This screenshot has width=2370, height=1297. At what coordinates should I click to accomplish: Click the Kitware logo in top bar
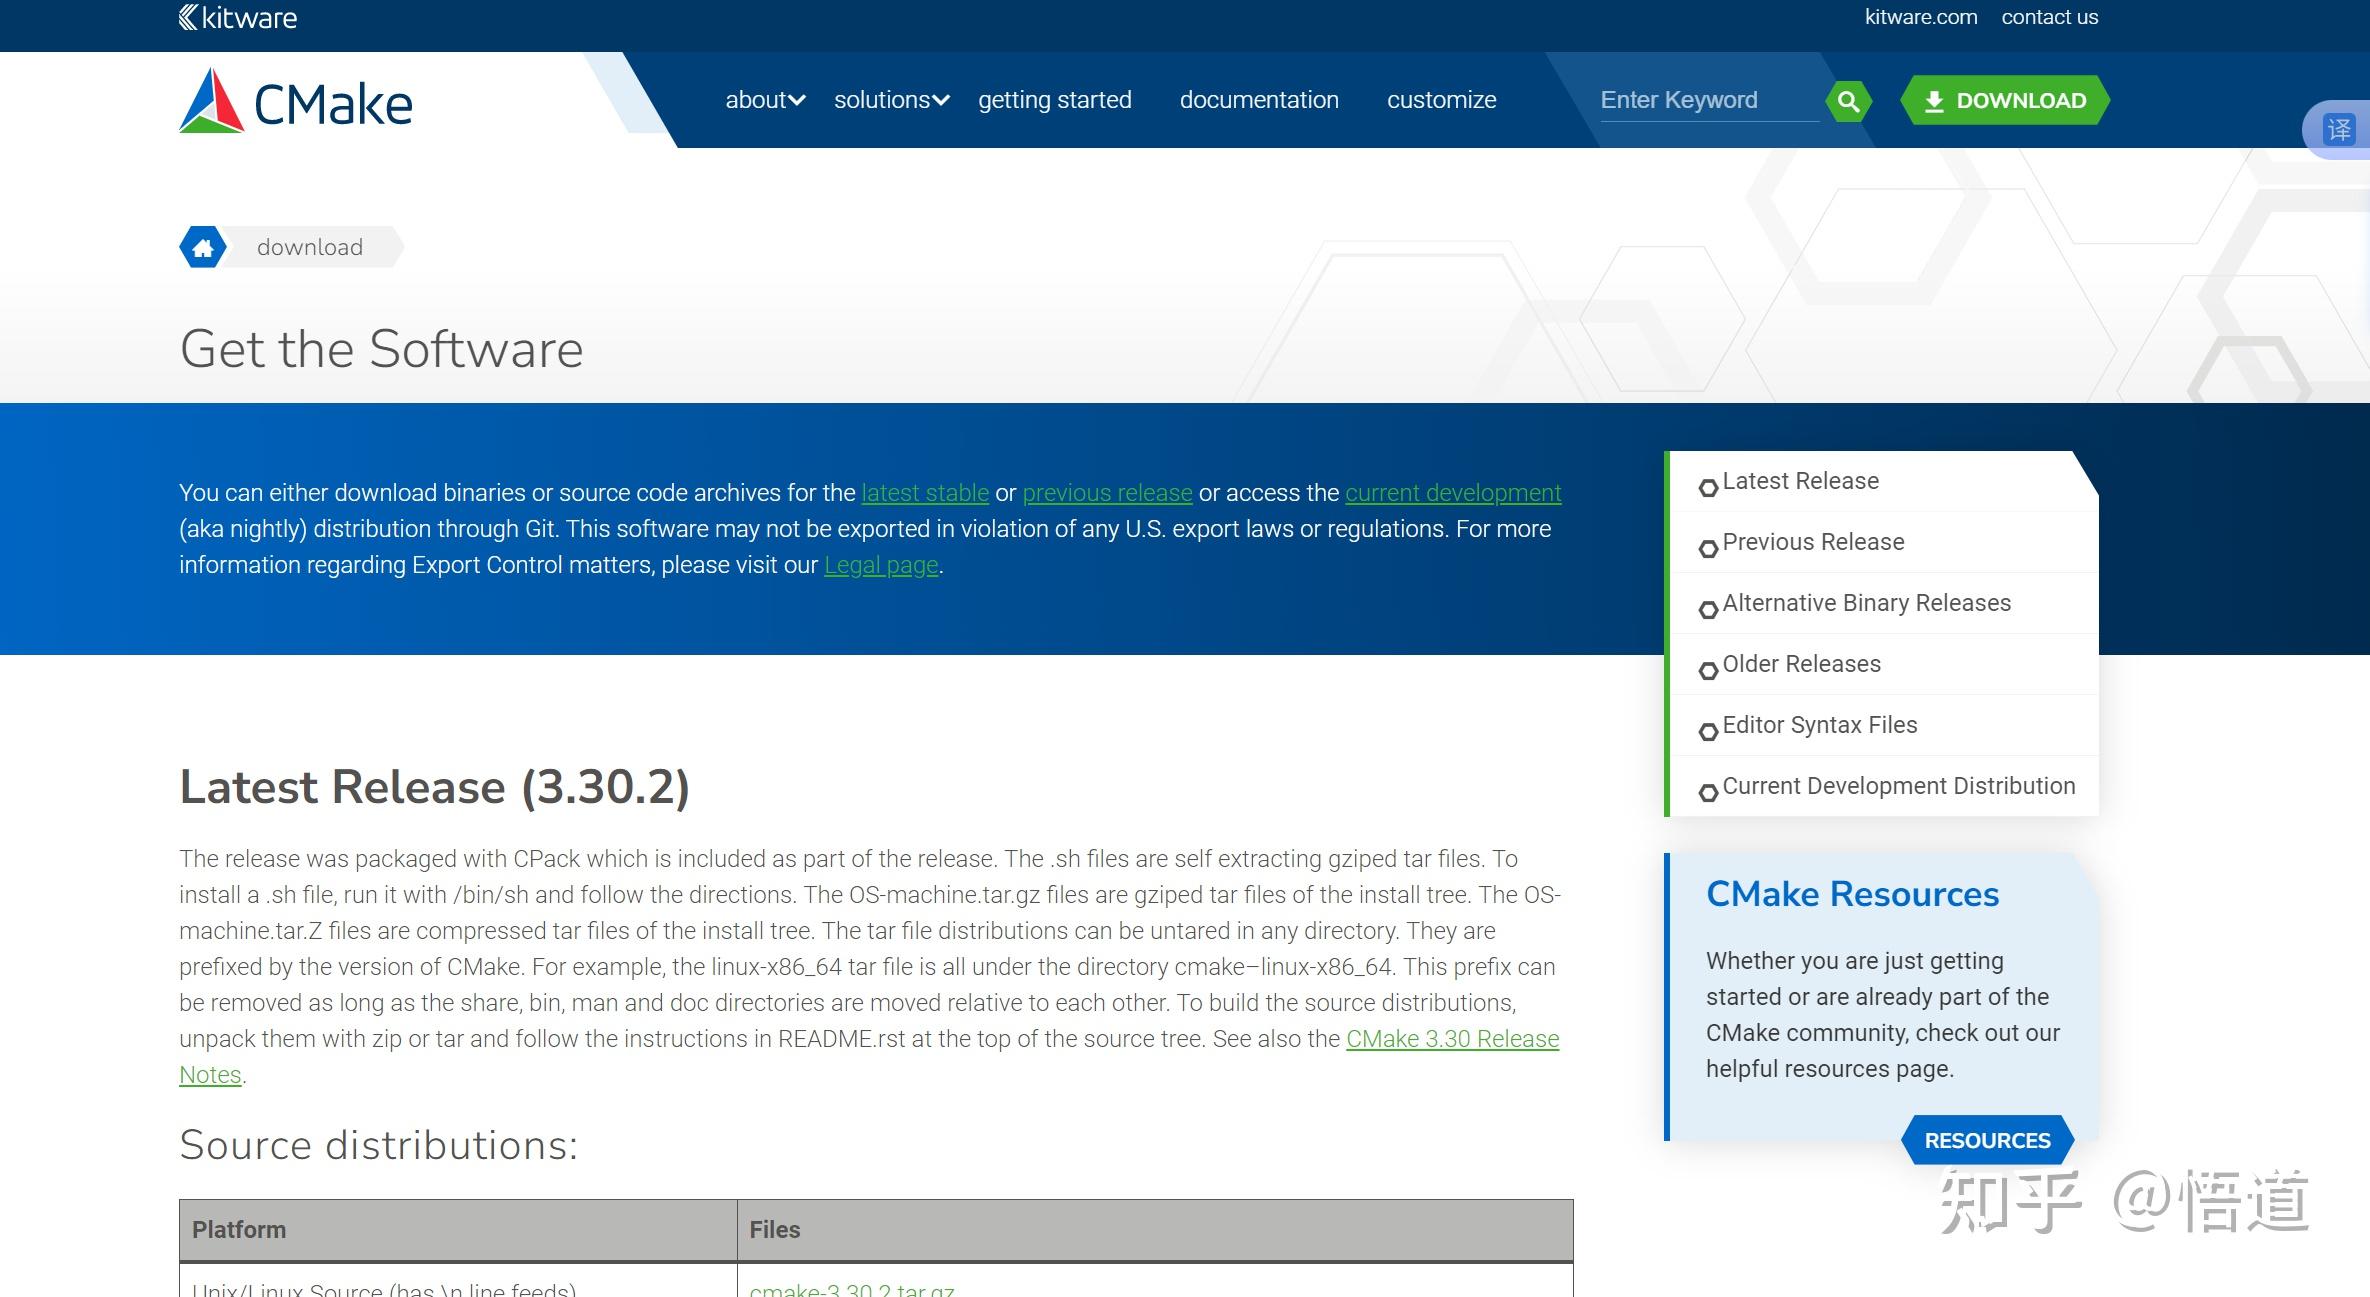click(x=237, y=17)
